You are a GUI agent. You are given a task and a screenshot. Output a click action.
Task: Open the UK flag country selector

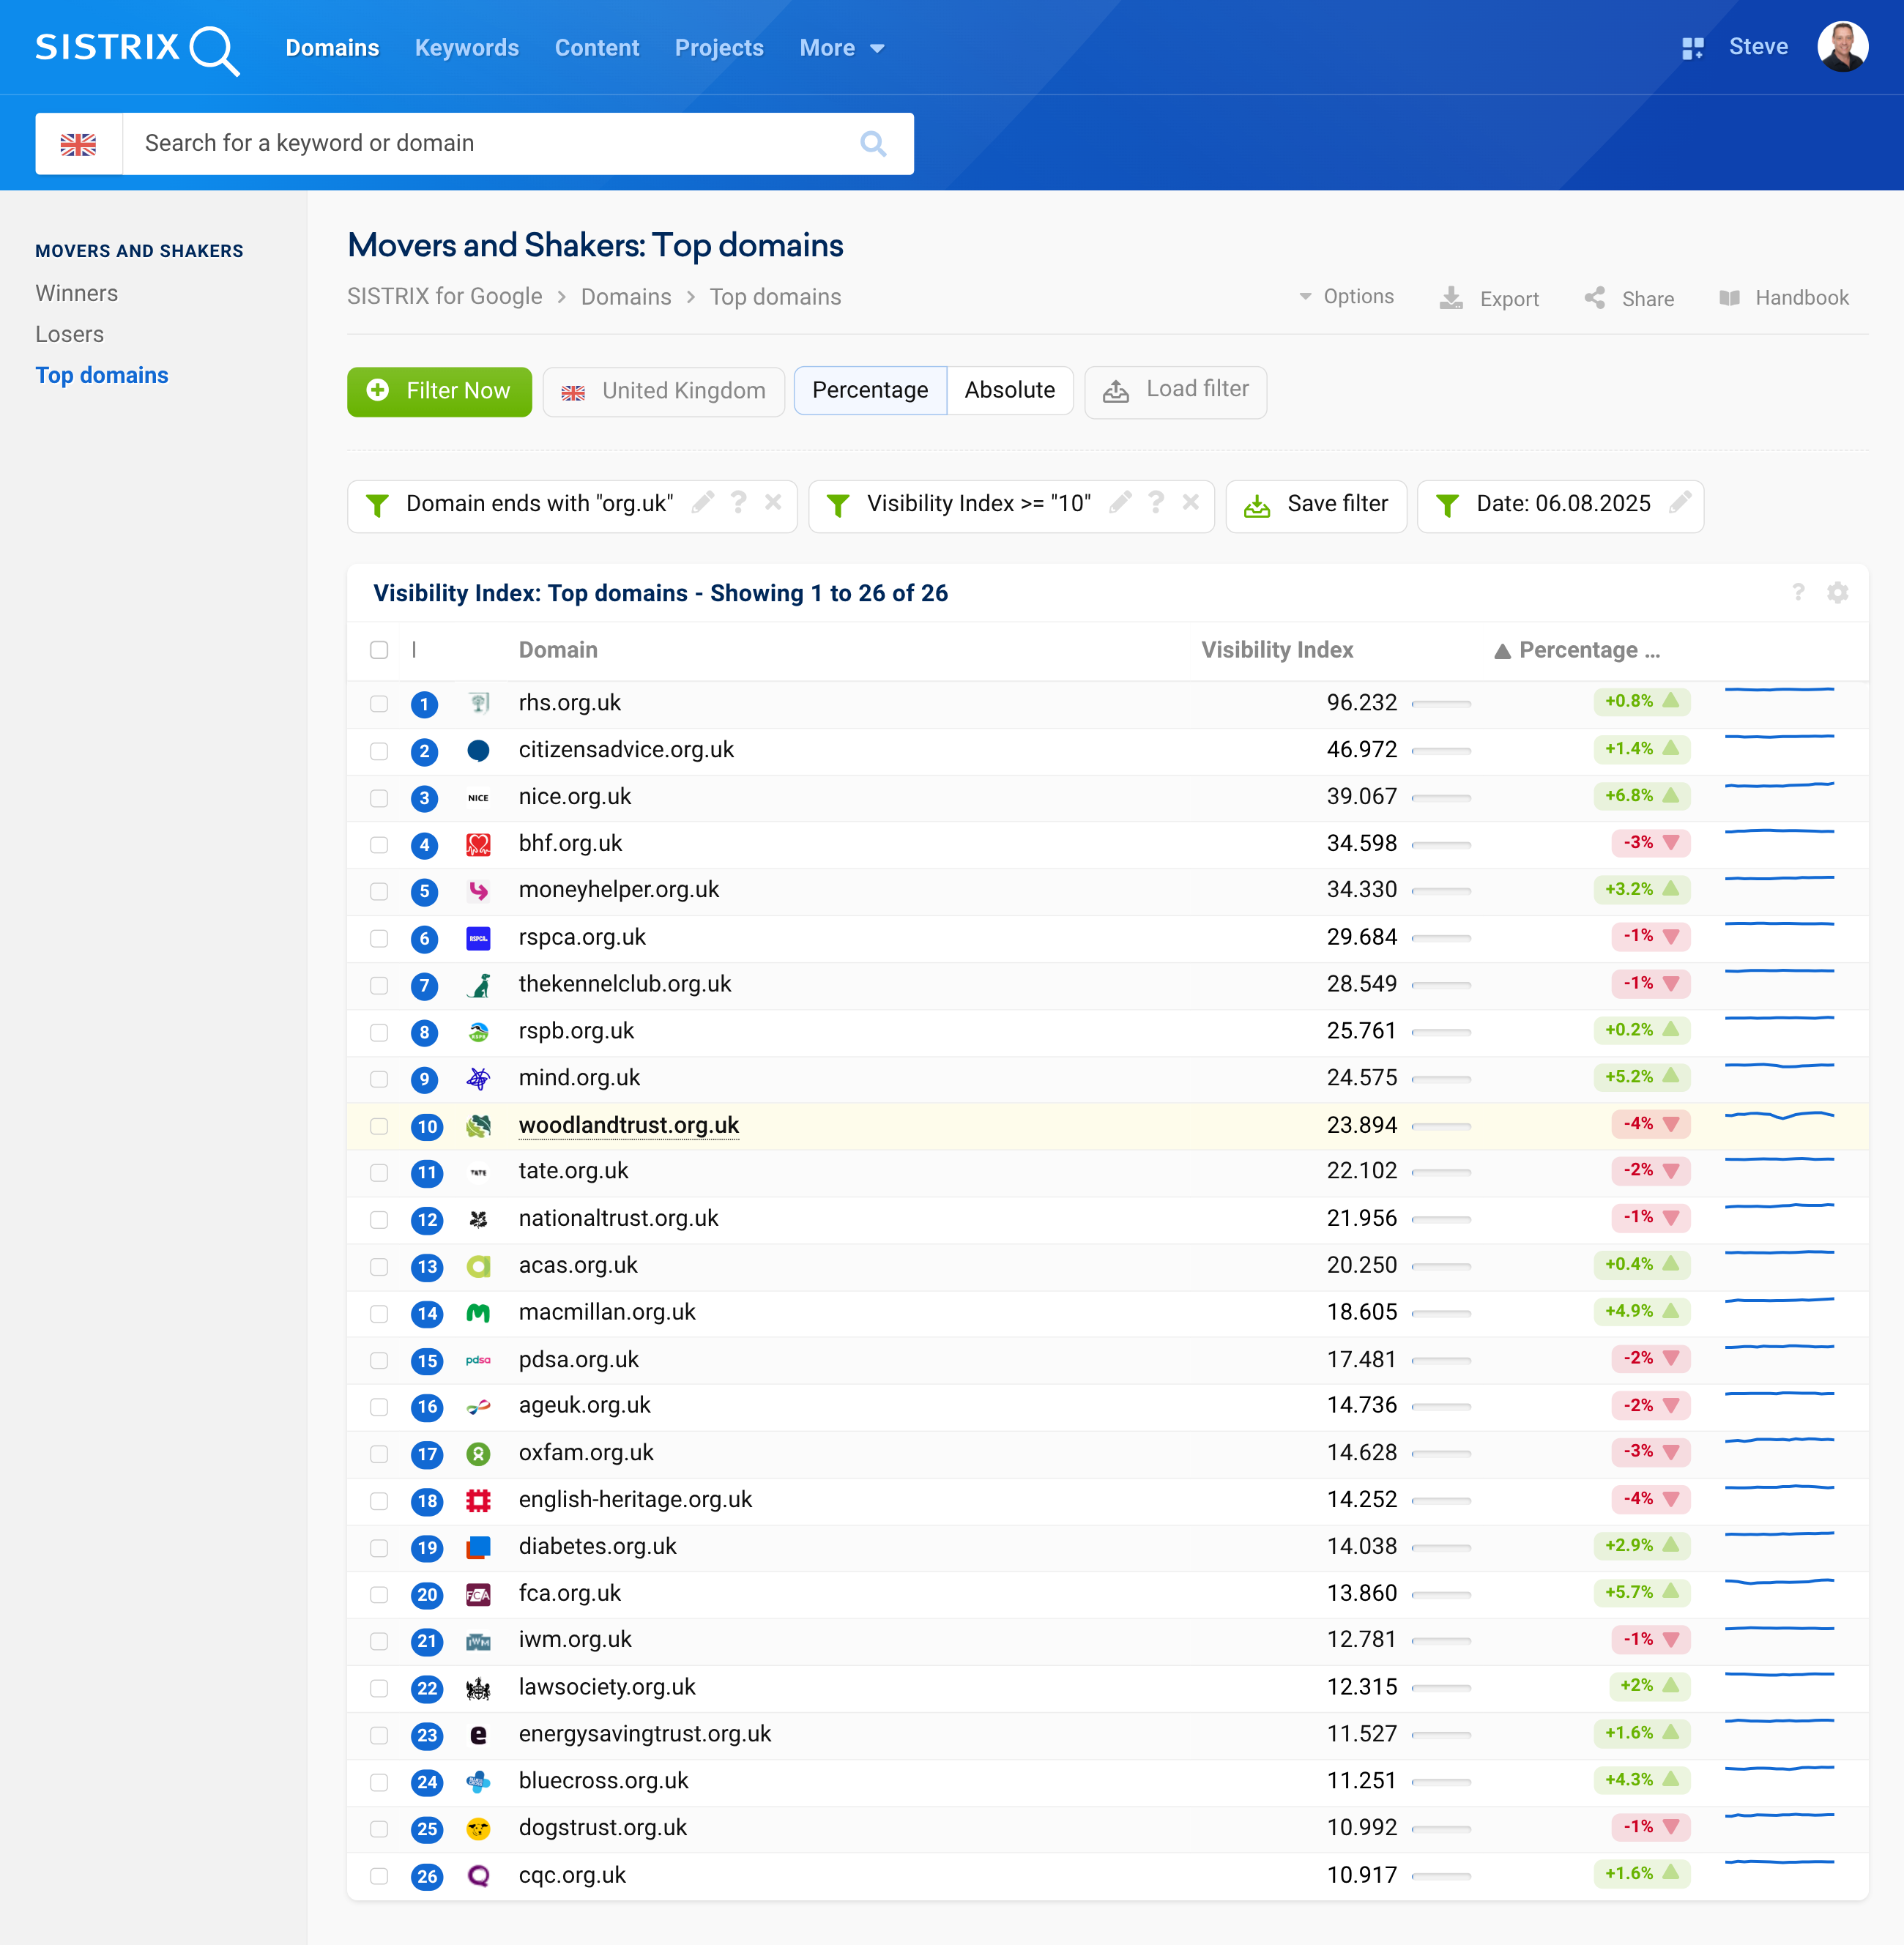pyautogui.click(x=78, y=144)
